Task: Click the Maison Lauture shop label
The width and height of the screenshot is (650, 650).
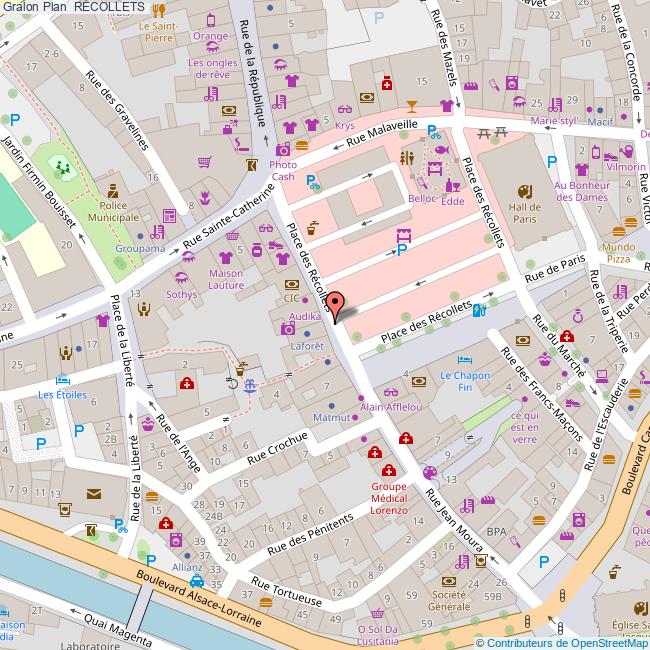Action: (226, 280)
